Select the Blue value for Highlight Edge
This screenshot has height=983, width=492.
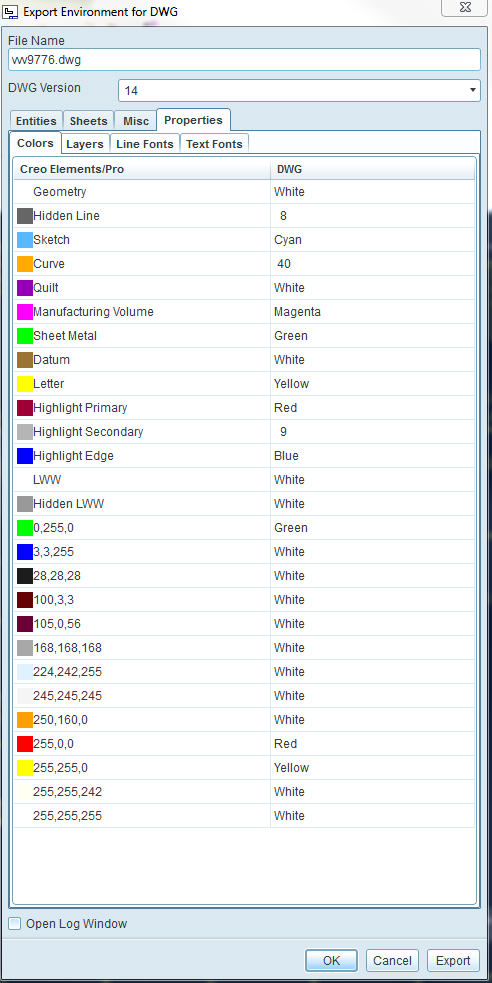pyautogui.click(x=286, y=456)
